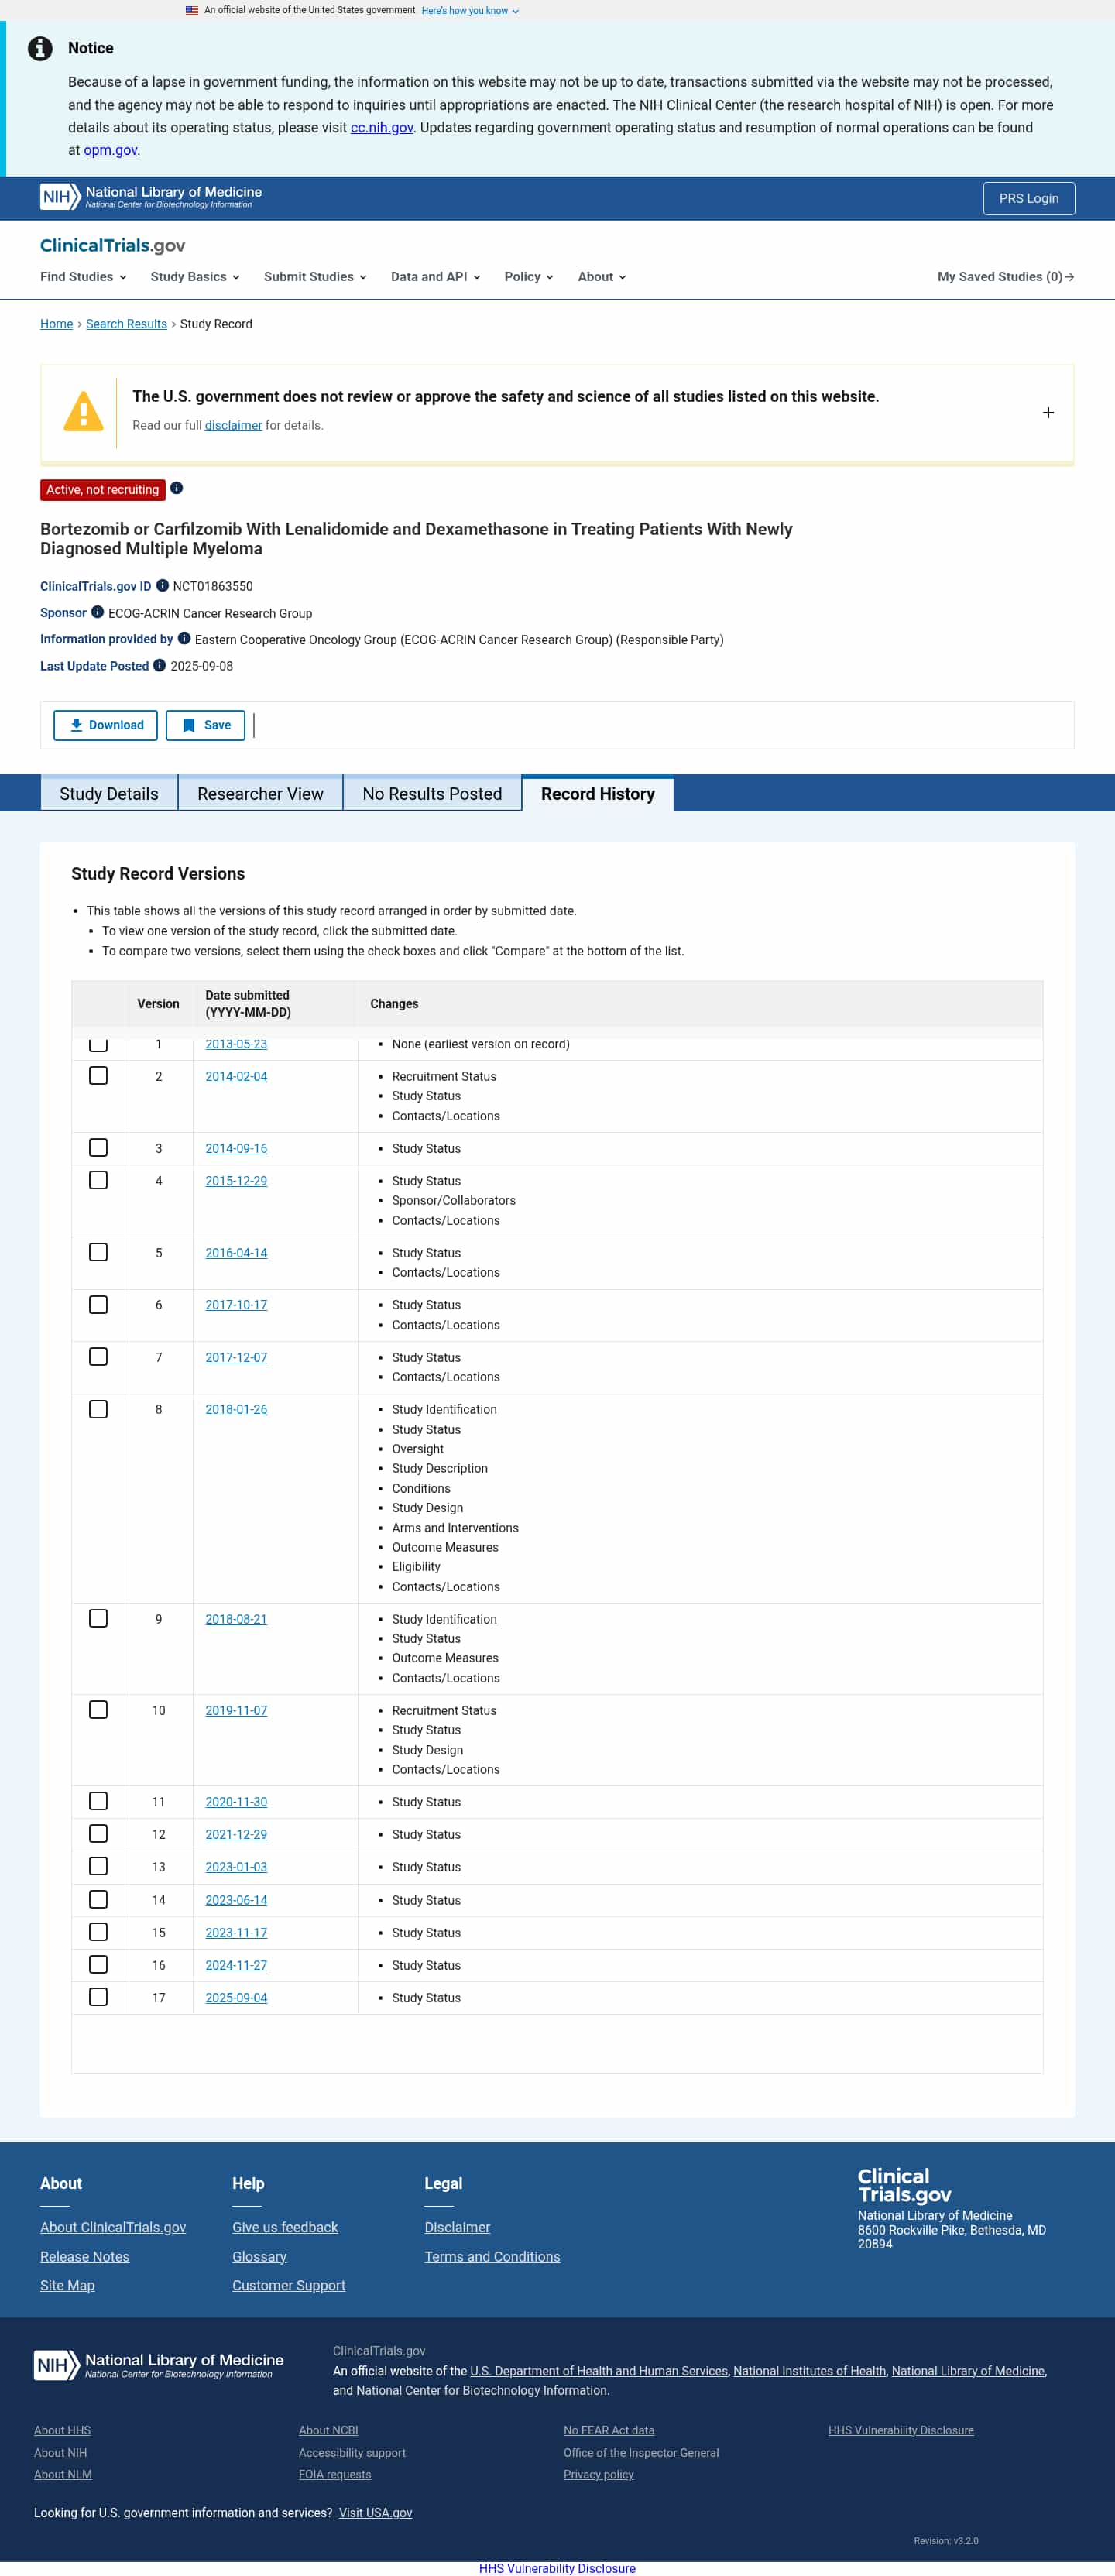1115x2576 pixels.
Task: Visit opm.gov link in the notice
Action: pos(110,150)
